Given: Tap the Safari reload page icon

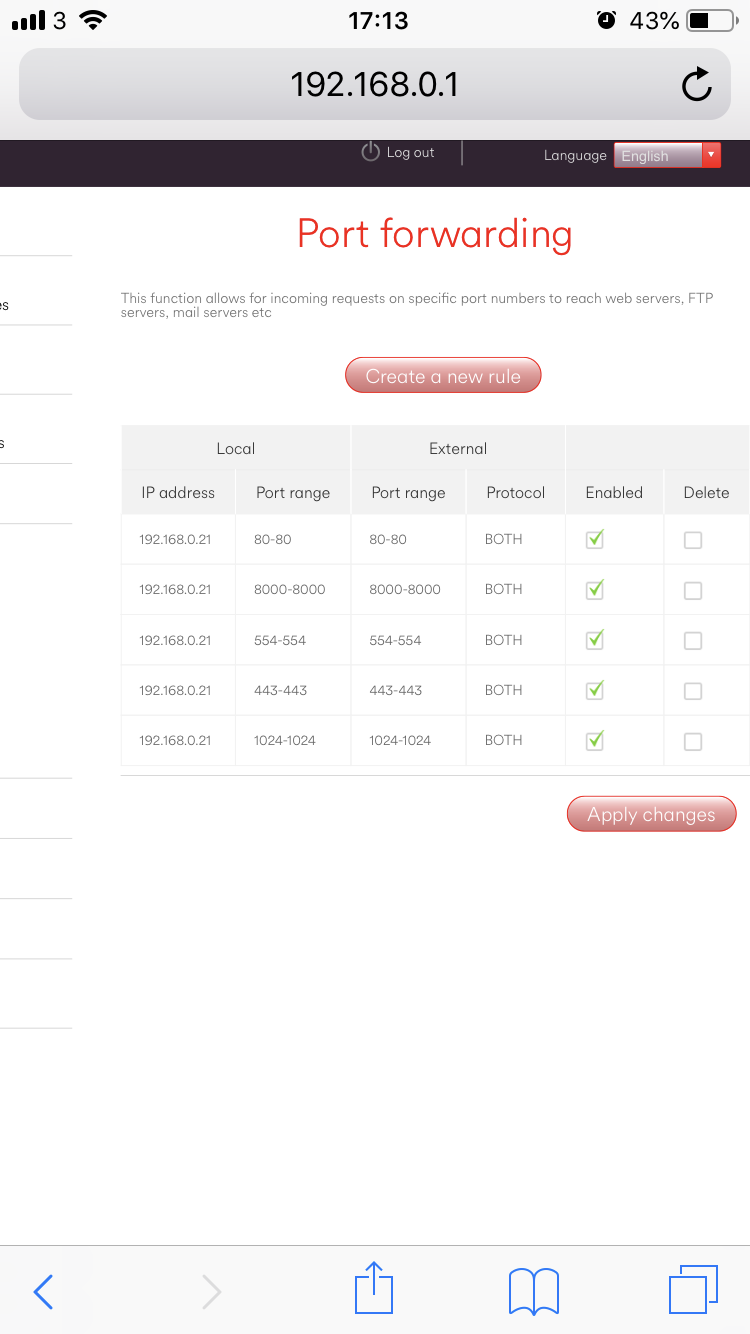Looking at the screenshot, I should [696, 86].
